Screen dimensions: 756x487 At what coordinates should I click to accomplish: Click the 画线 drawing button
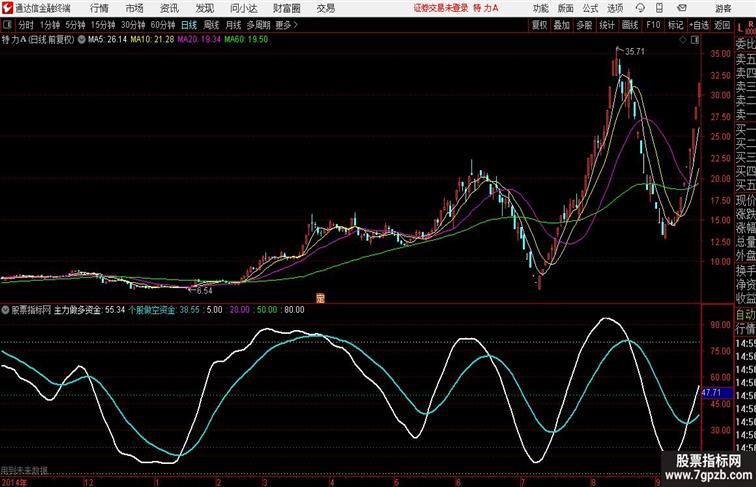click(630, 25)
